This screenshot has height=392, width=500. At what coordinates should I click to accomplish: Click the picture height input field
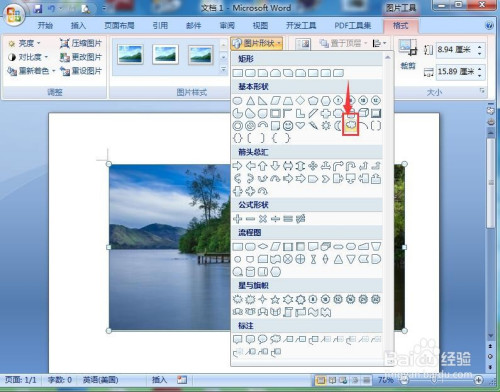(456, 50)
